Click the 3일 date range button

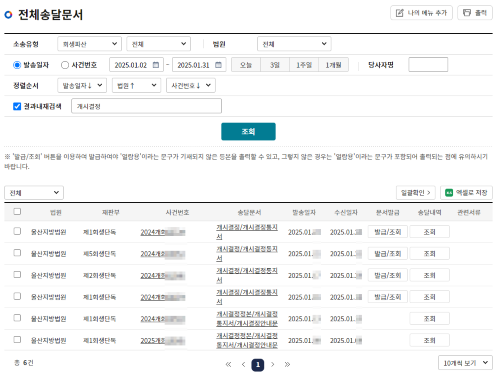point(275,65)
